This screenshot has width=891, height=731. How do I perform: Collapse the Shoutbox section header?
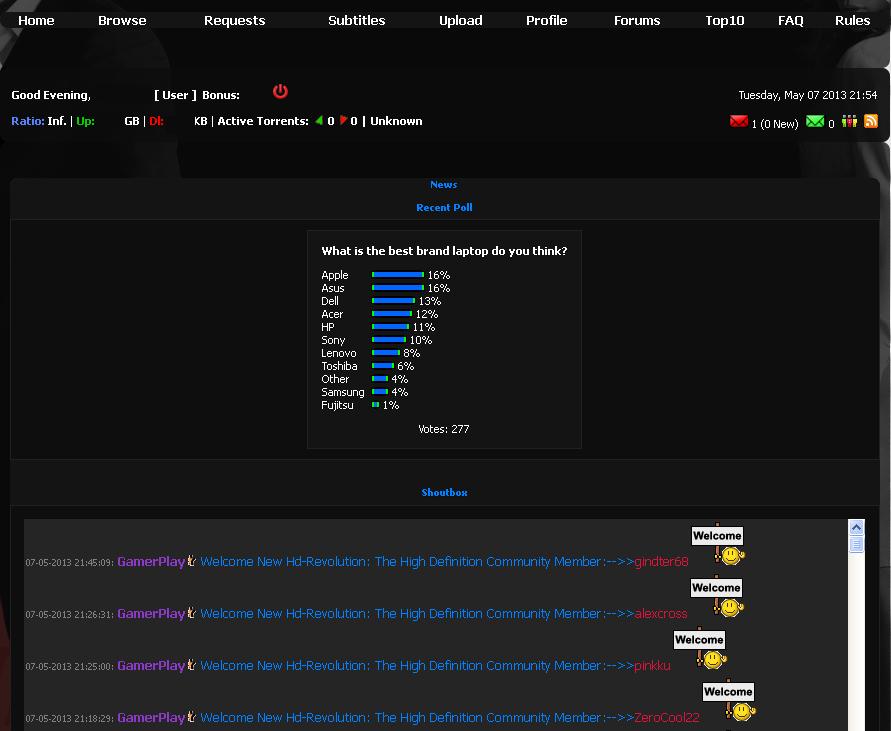pyautogui.click(x=444, y=493)
